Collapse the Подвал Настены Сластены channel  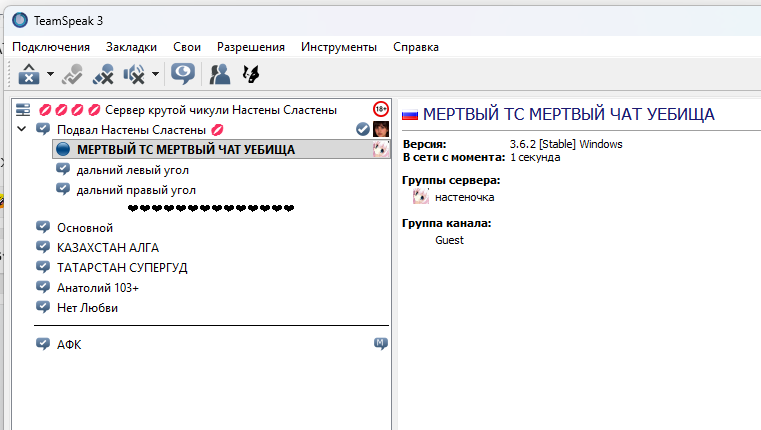(21, 129)
